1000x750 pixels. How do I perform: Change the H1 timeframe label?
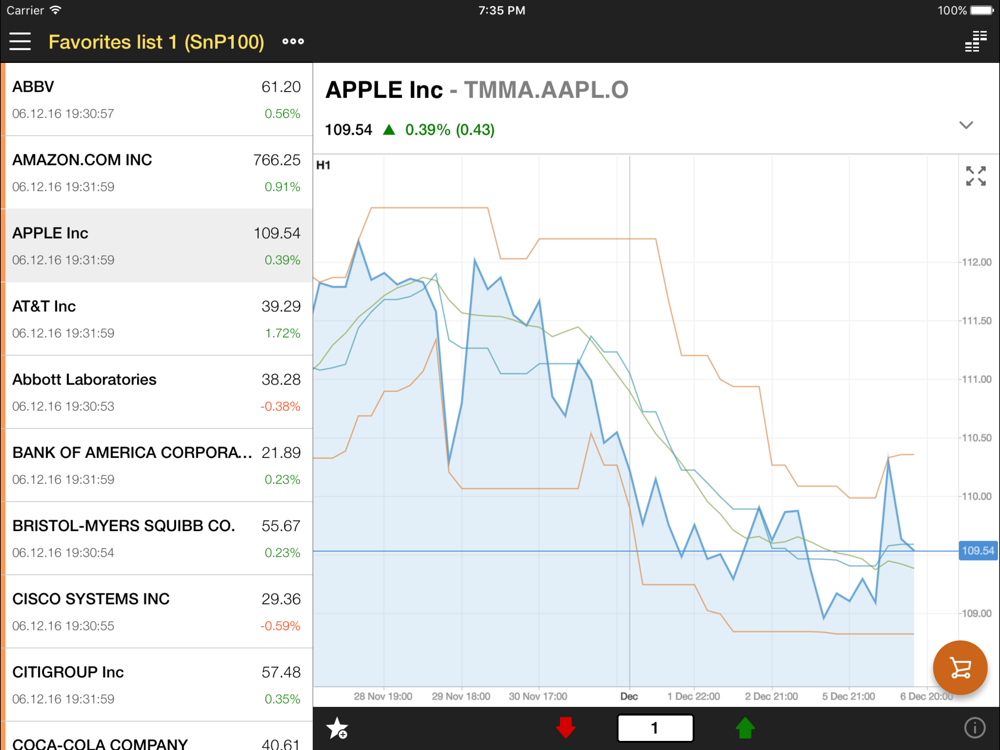pos(323,165)
